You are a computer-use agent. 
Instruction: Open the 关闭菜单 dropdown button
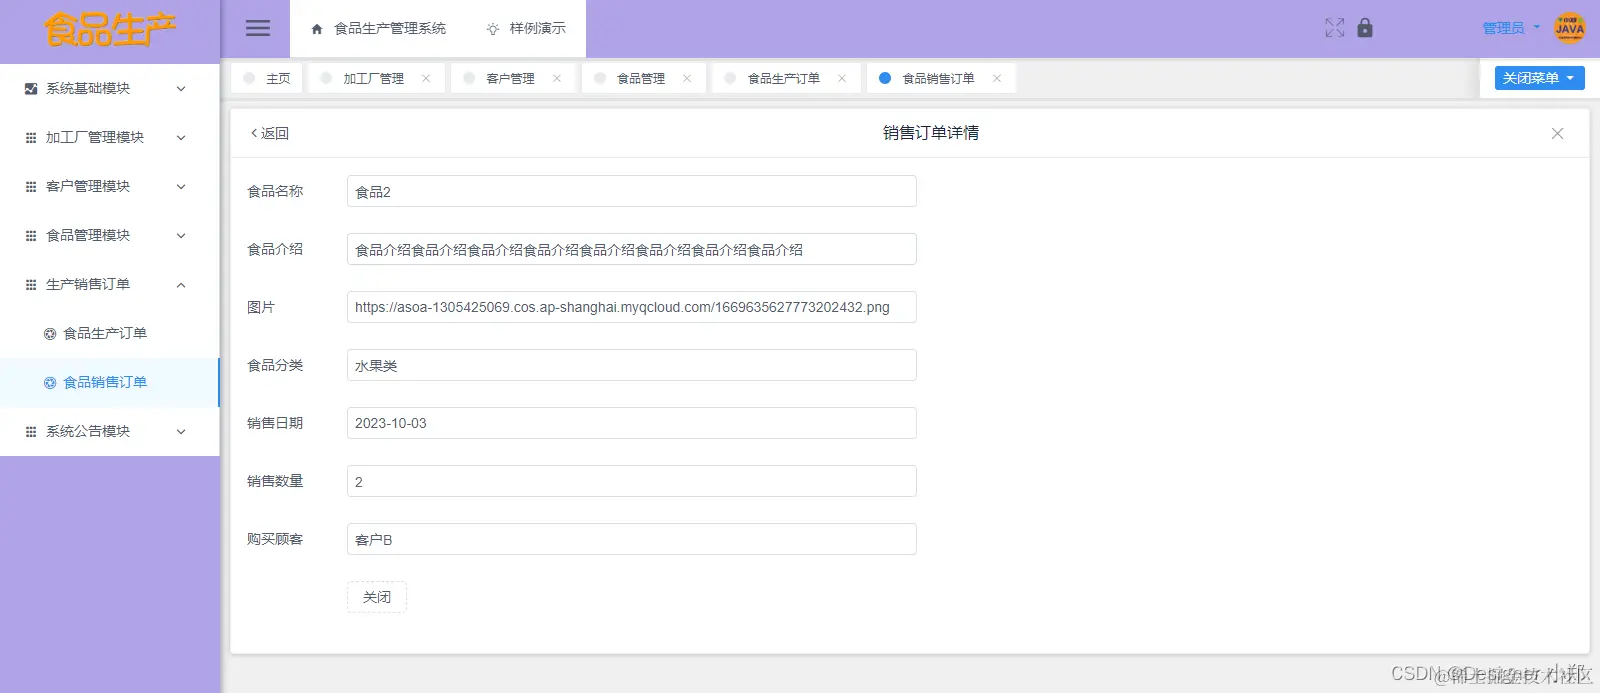click(x=1539, y=78)
